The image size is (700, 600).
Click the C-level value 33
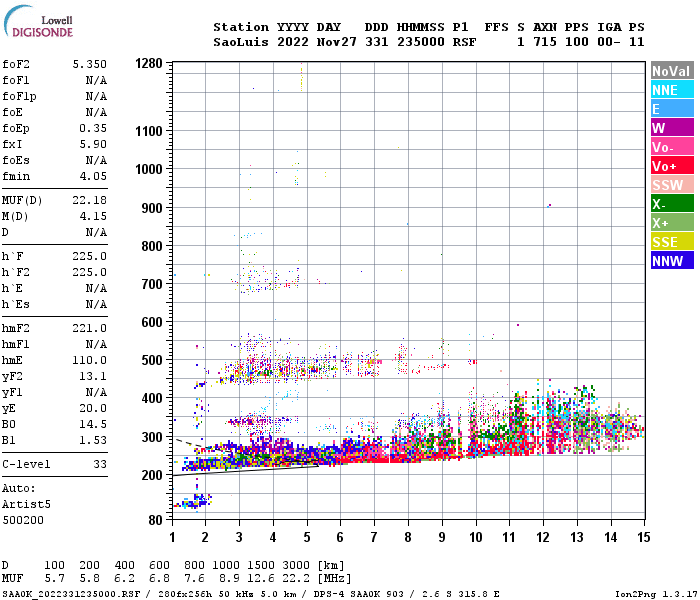tap(100, 464)
